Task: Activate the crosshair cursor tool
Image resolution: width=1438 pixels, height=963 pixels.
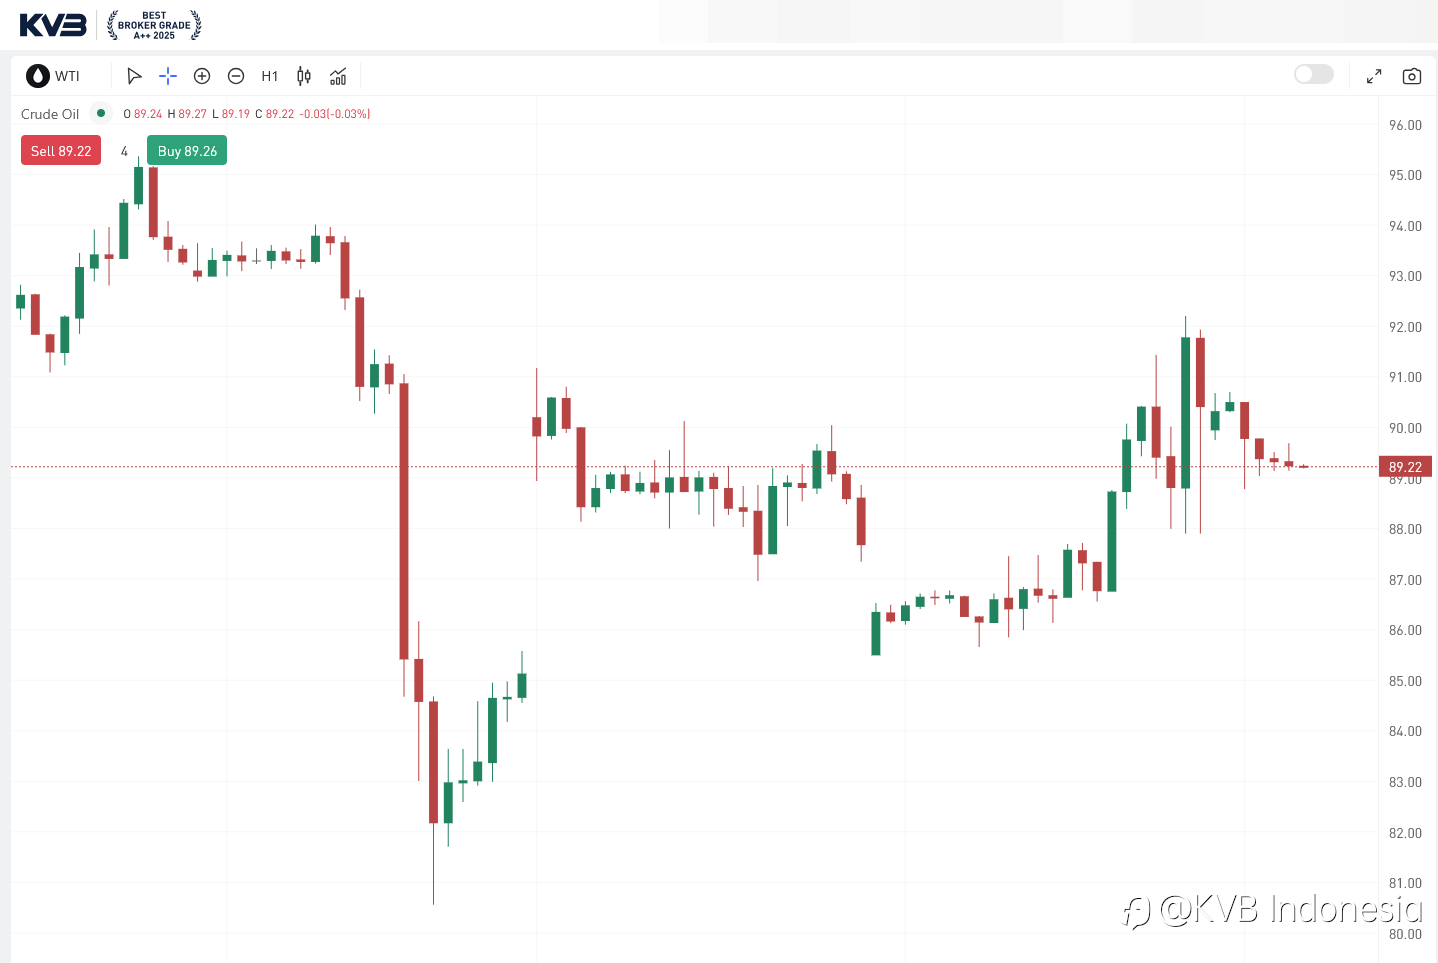Action: tap(168, 76)
